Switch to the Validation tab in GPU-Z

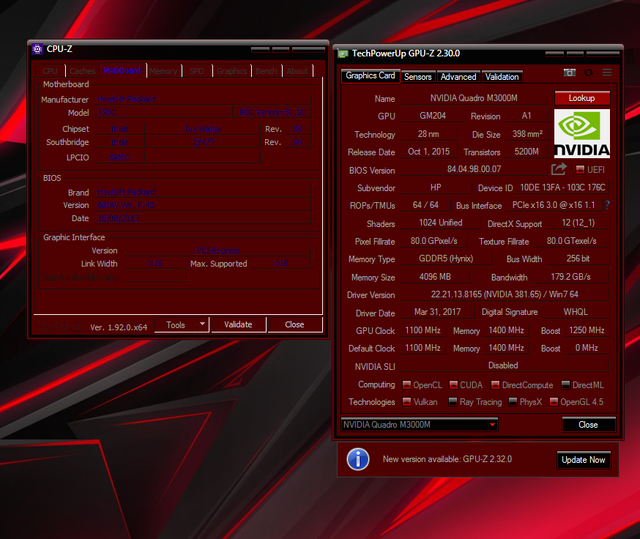click(502, 77)
